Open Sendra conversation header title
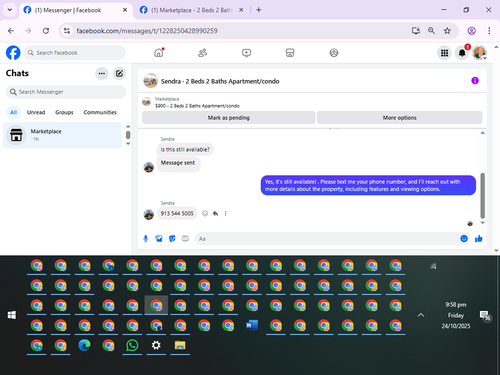This screenshot has height=375, width=500. pyautogui.click(x=220, y=81)
